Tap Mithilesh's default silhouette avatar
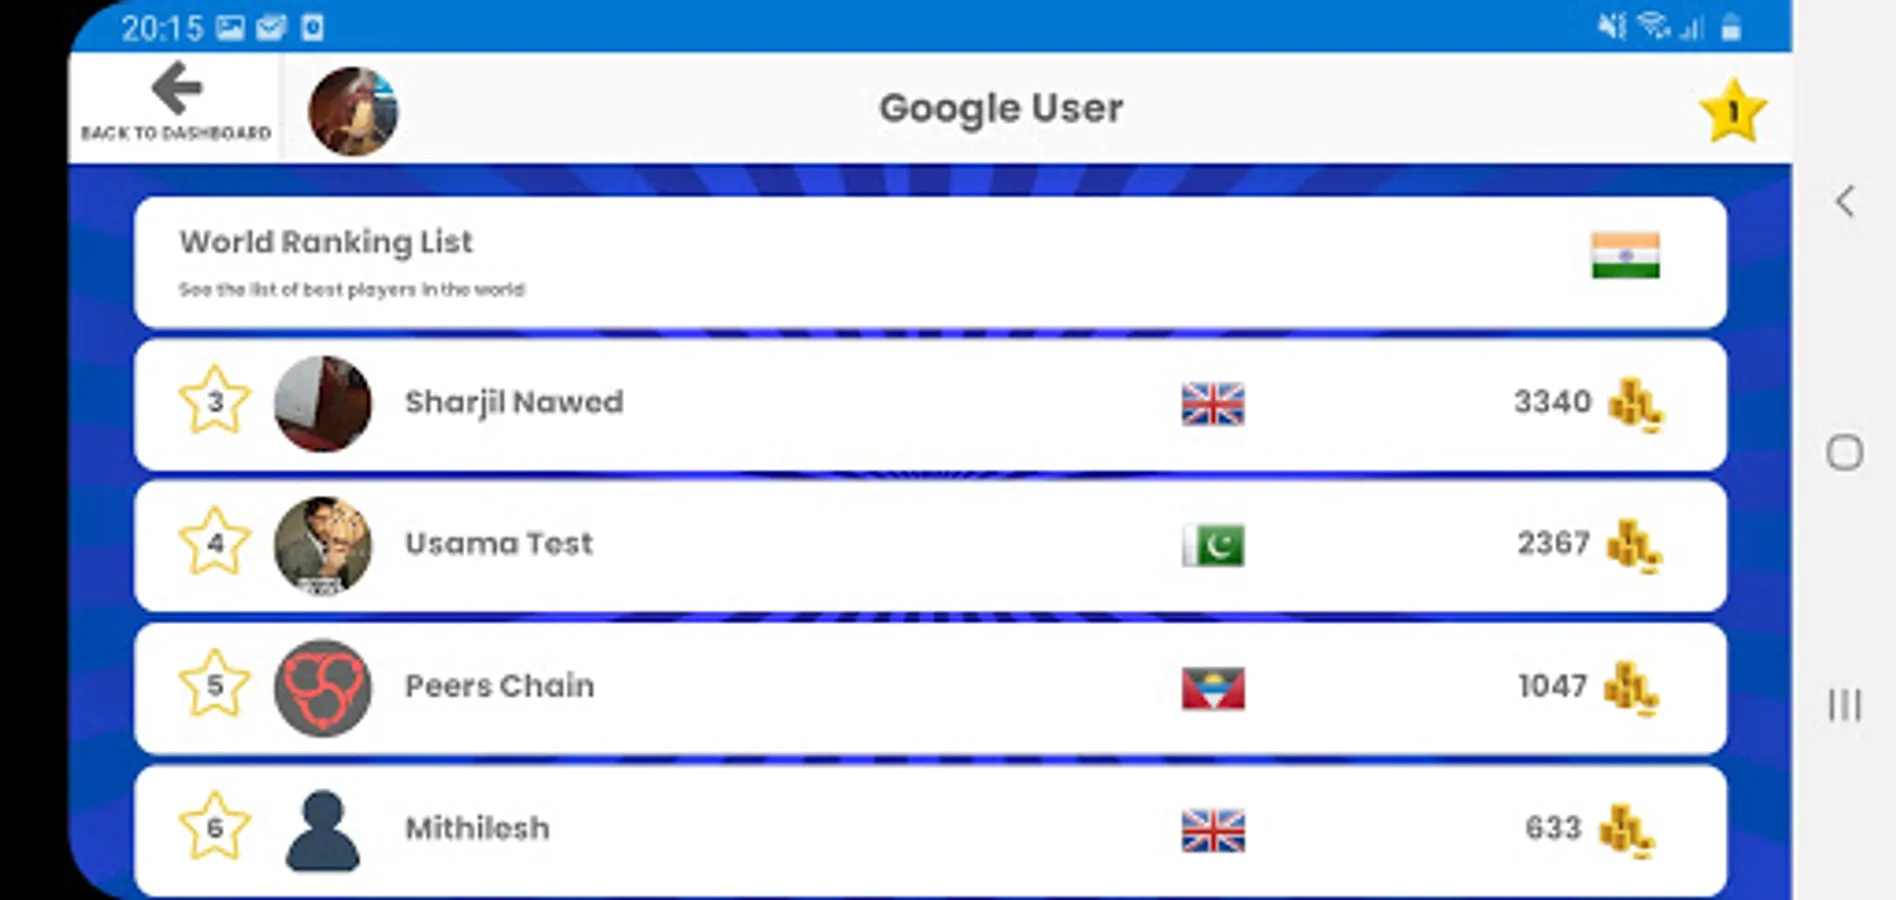Viewport: 1896px width, 900px height. pyautogui.click(x=323, y=830)
